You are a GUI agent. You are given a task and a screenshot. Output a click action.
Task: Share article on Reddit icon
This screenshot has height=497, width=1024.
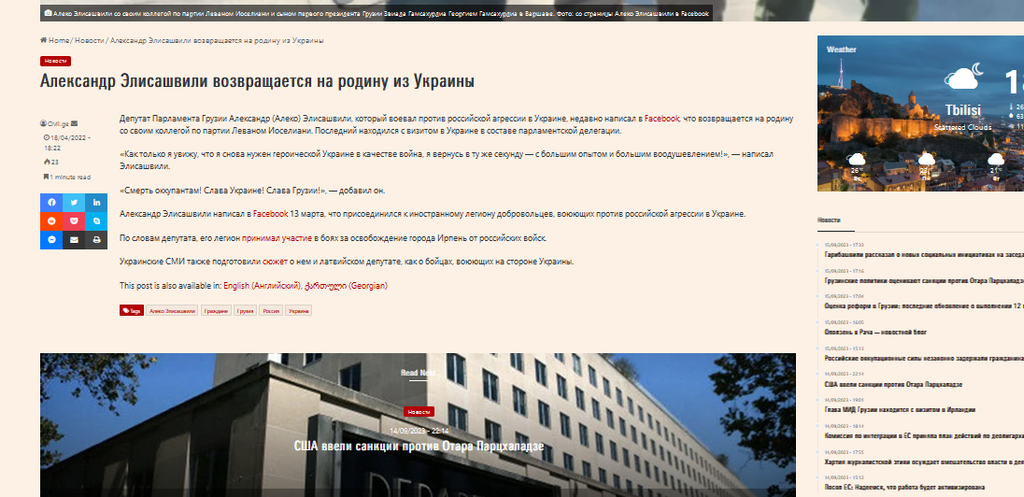coord(51,221)
